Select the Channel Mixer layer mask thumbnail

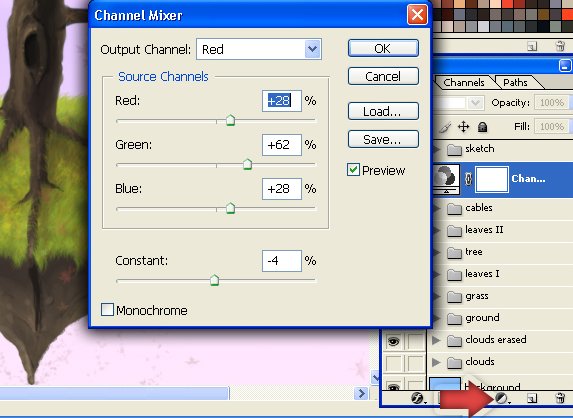click(492, 179)
